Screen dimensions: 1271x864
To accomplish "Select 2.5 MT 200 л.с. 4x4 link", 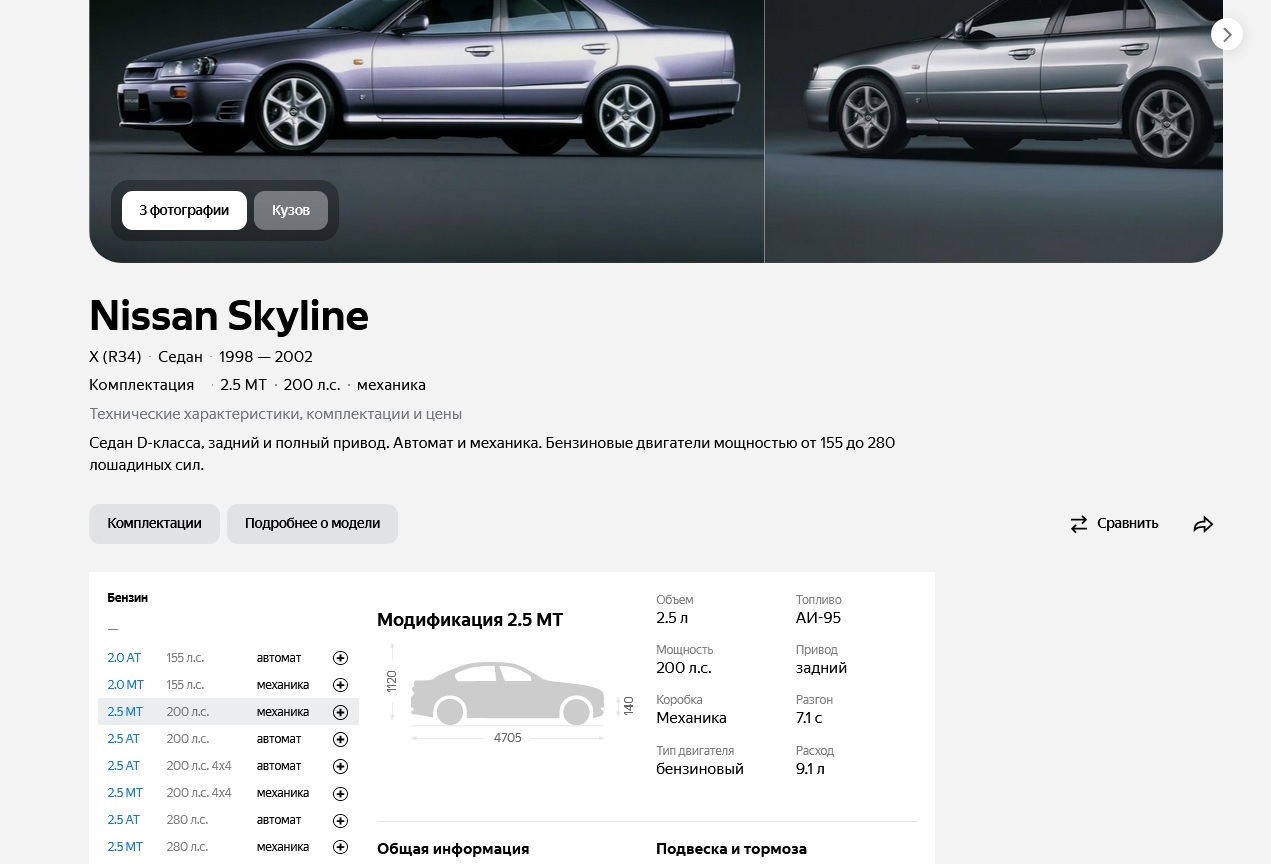I will (x=125, y=793).
